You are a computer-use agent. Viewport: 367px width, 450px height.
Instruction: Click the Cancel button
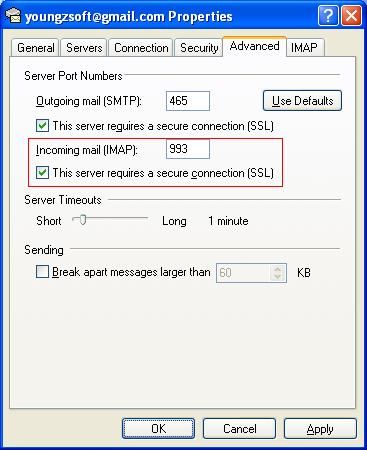coord(239,429)
